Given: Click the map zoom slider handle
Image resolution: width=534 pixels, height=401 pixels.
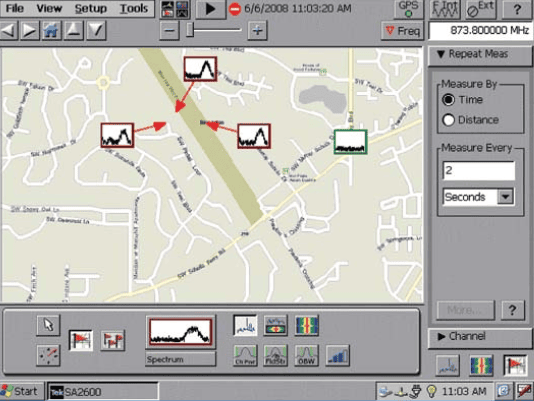Looking at the screenshot, I should (x=190, y=31).
